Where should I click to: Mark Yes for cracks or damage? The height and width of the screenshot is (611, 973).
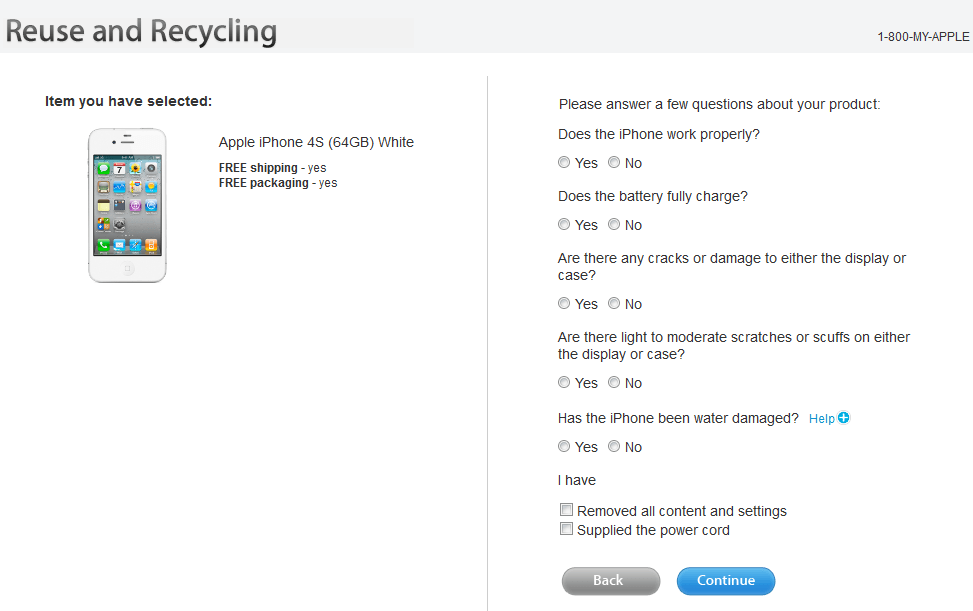pyautogui.click(x=564, y=304)
